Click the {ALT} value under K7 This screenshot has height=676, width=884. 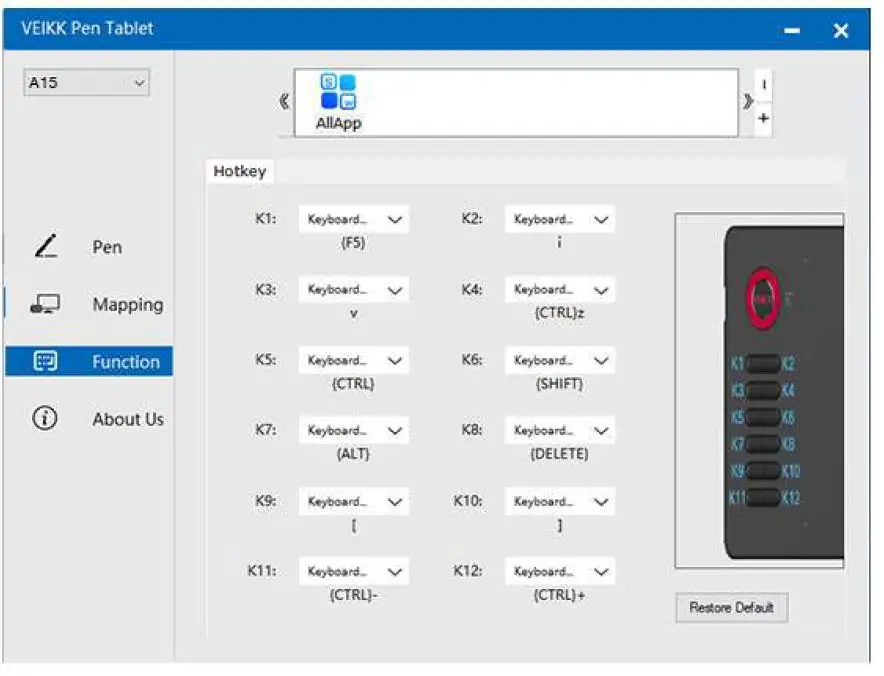pos(353,454)
